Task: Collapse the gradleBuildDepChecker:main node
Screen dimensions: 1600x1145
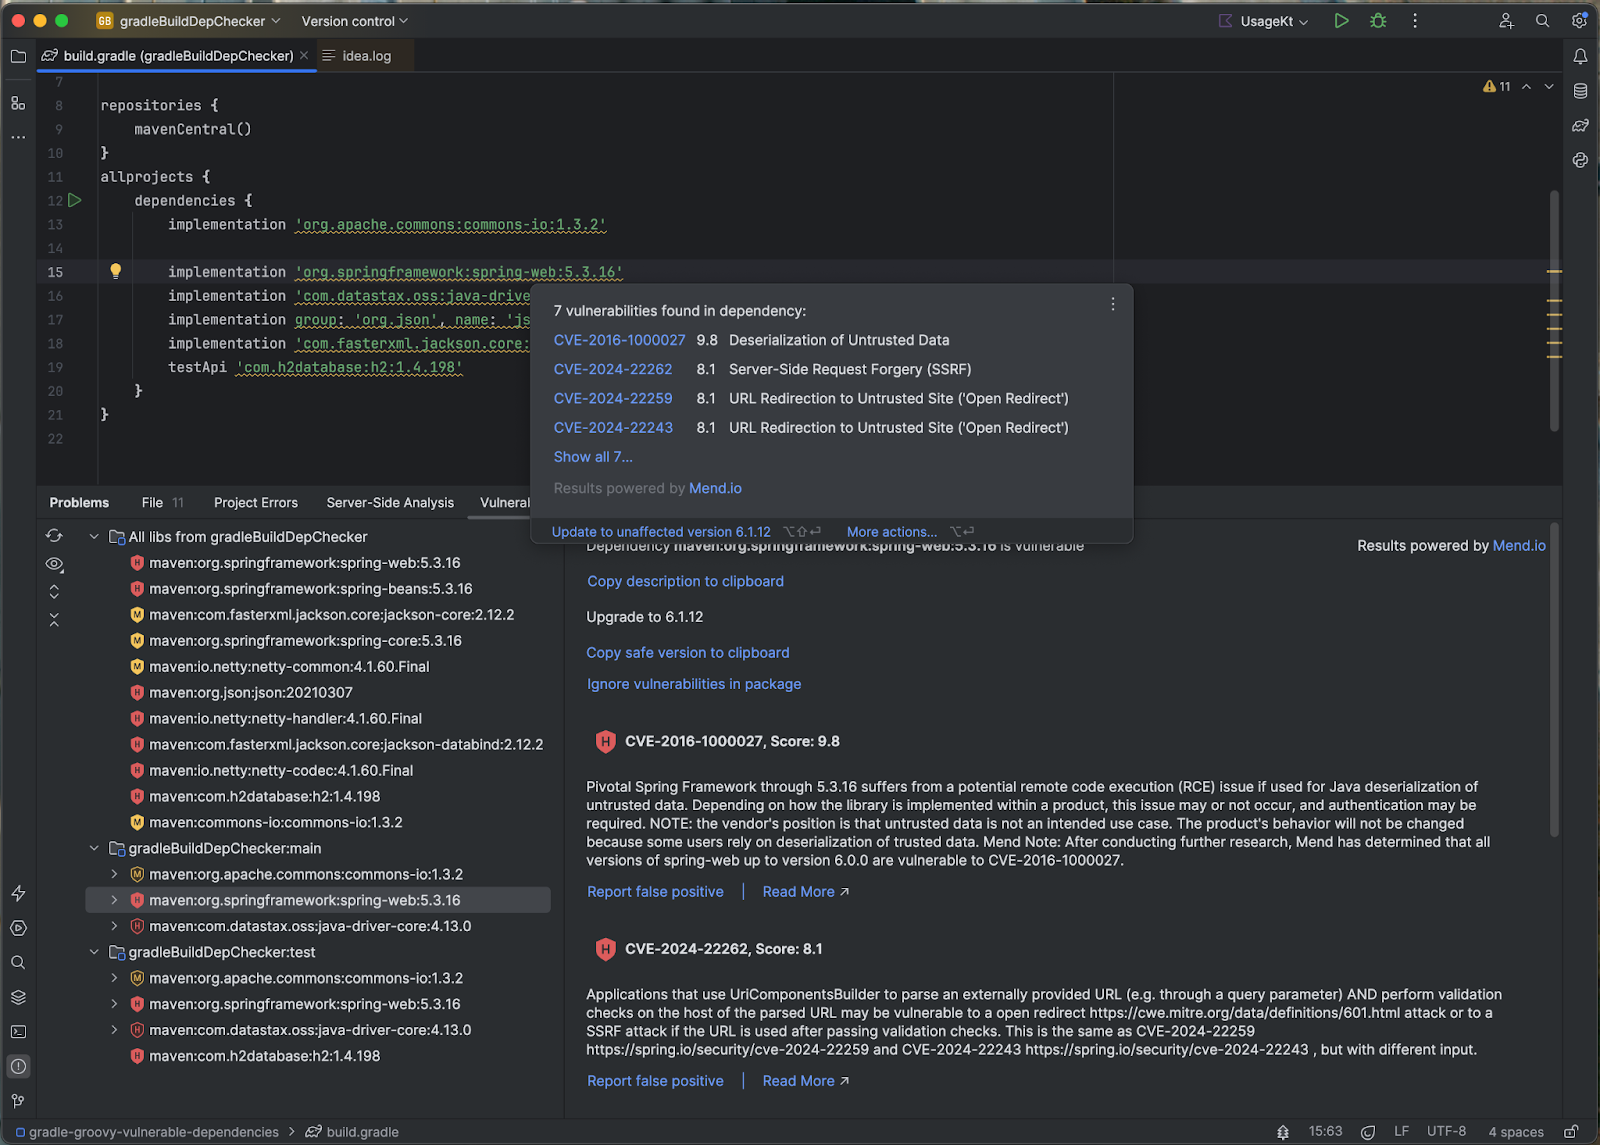Action: click(94, 848)
